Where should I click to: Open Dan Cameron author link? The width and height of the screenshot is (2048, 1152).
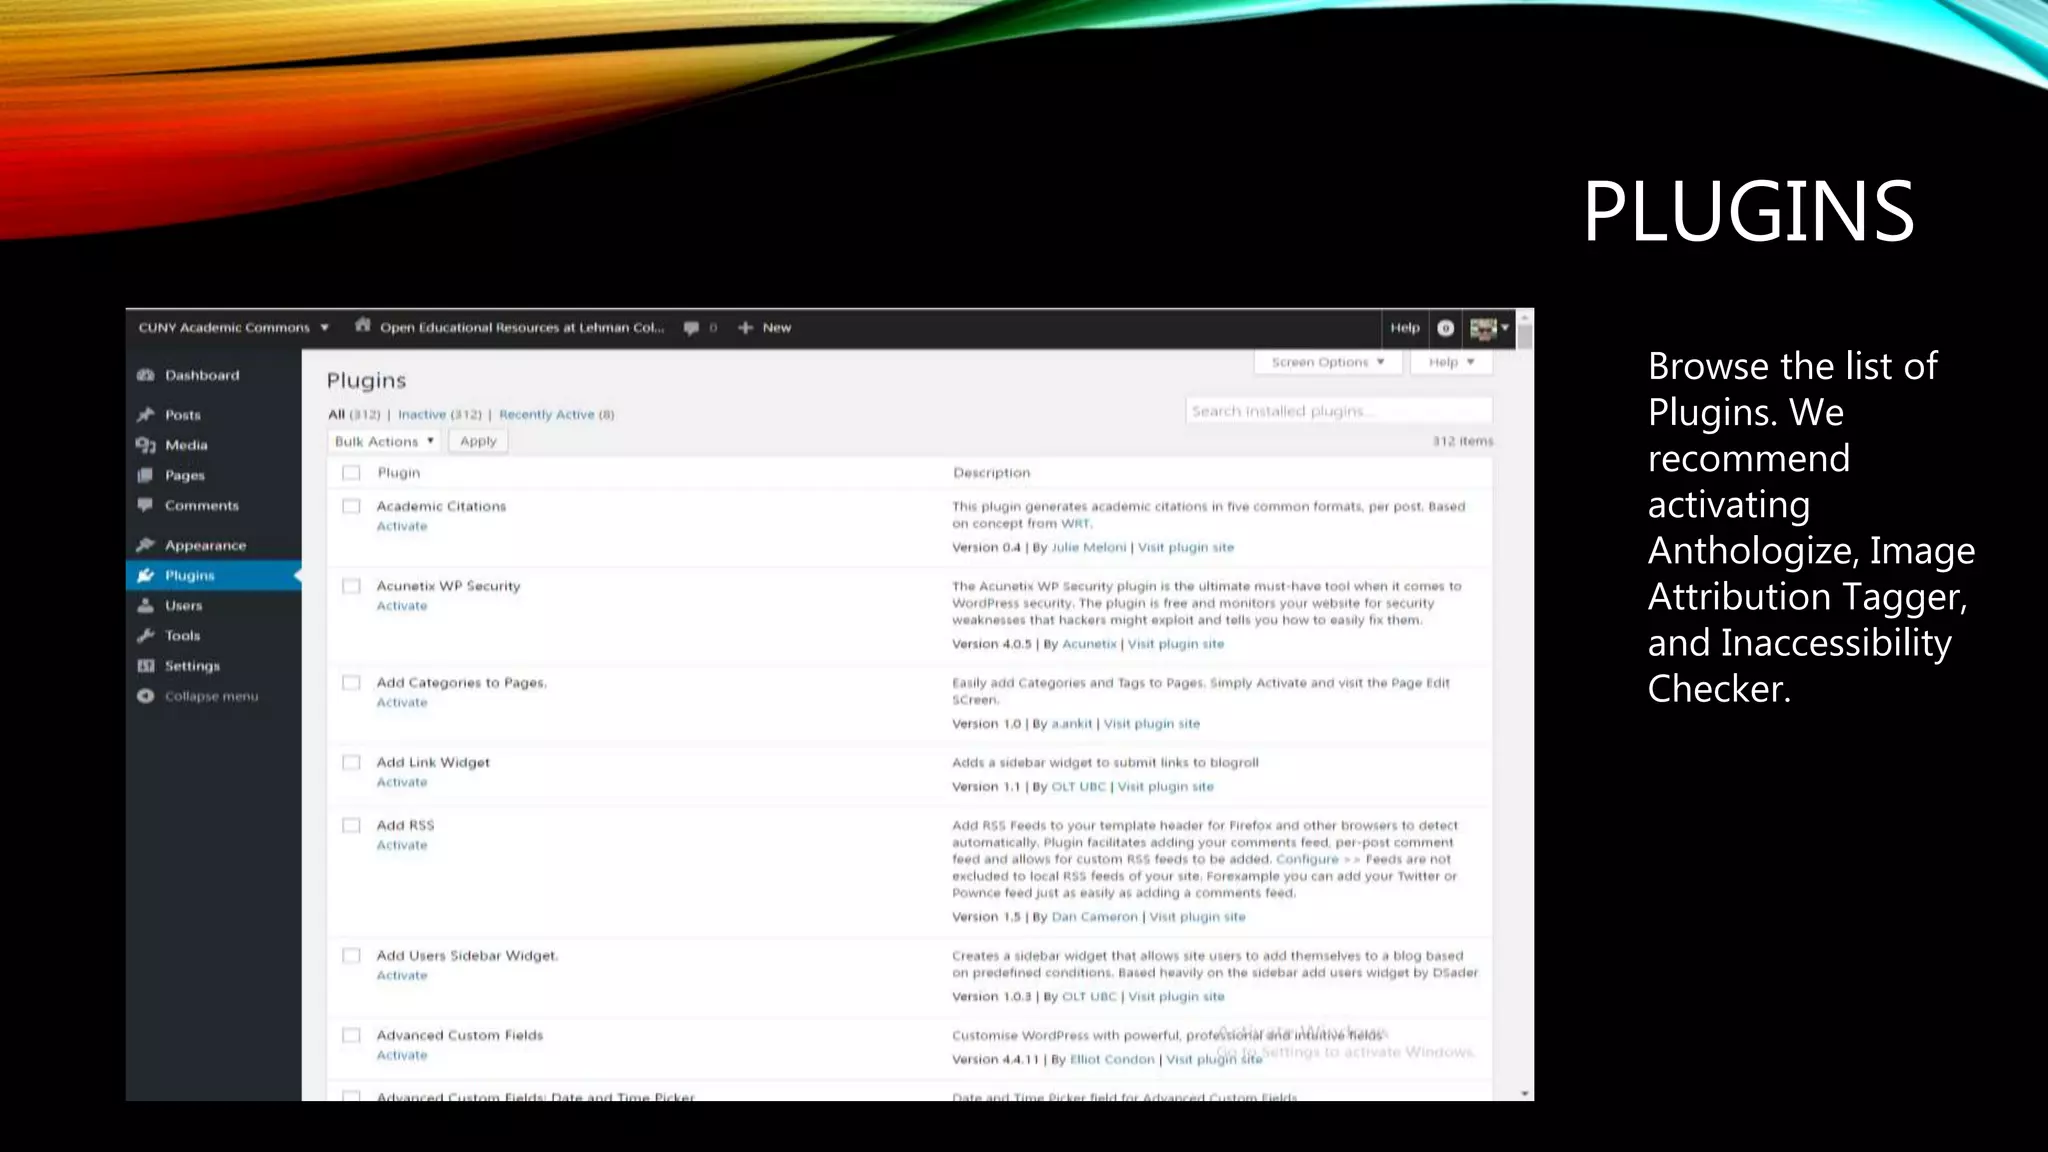tap(1094, 917)
